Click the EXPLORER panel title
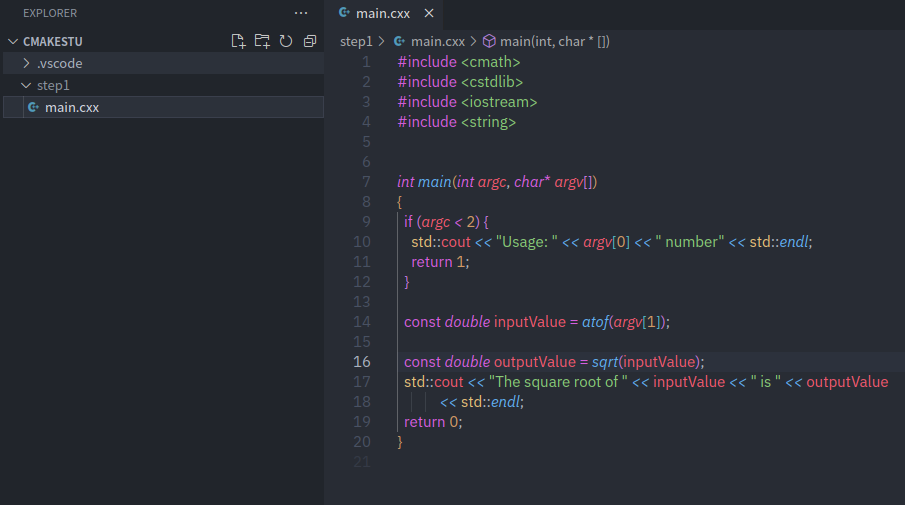Image resolution: width=905 pixels, height=505 pixels. pos(50,13)
